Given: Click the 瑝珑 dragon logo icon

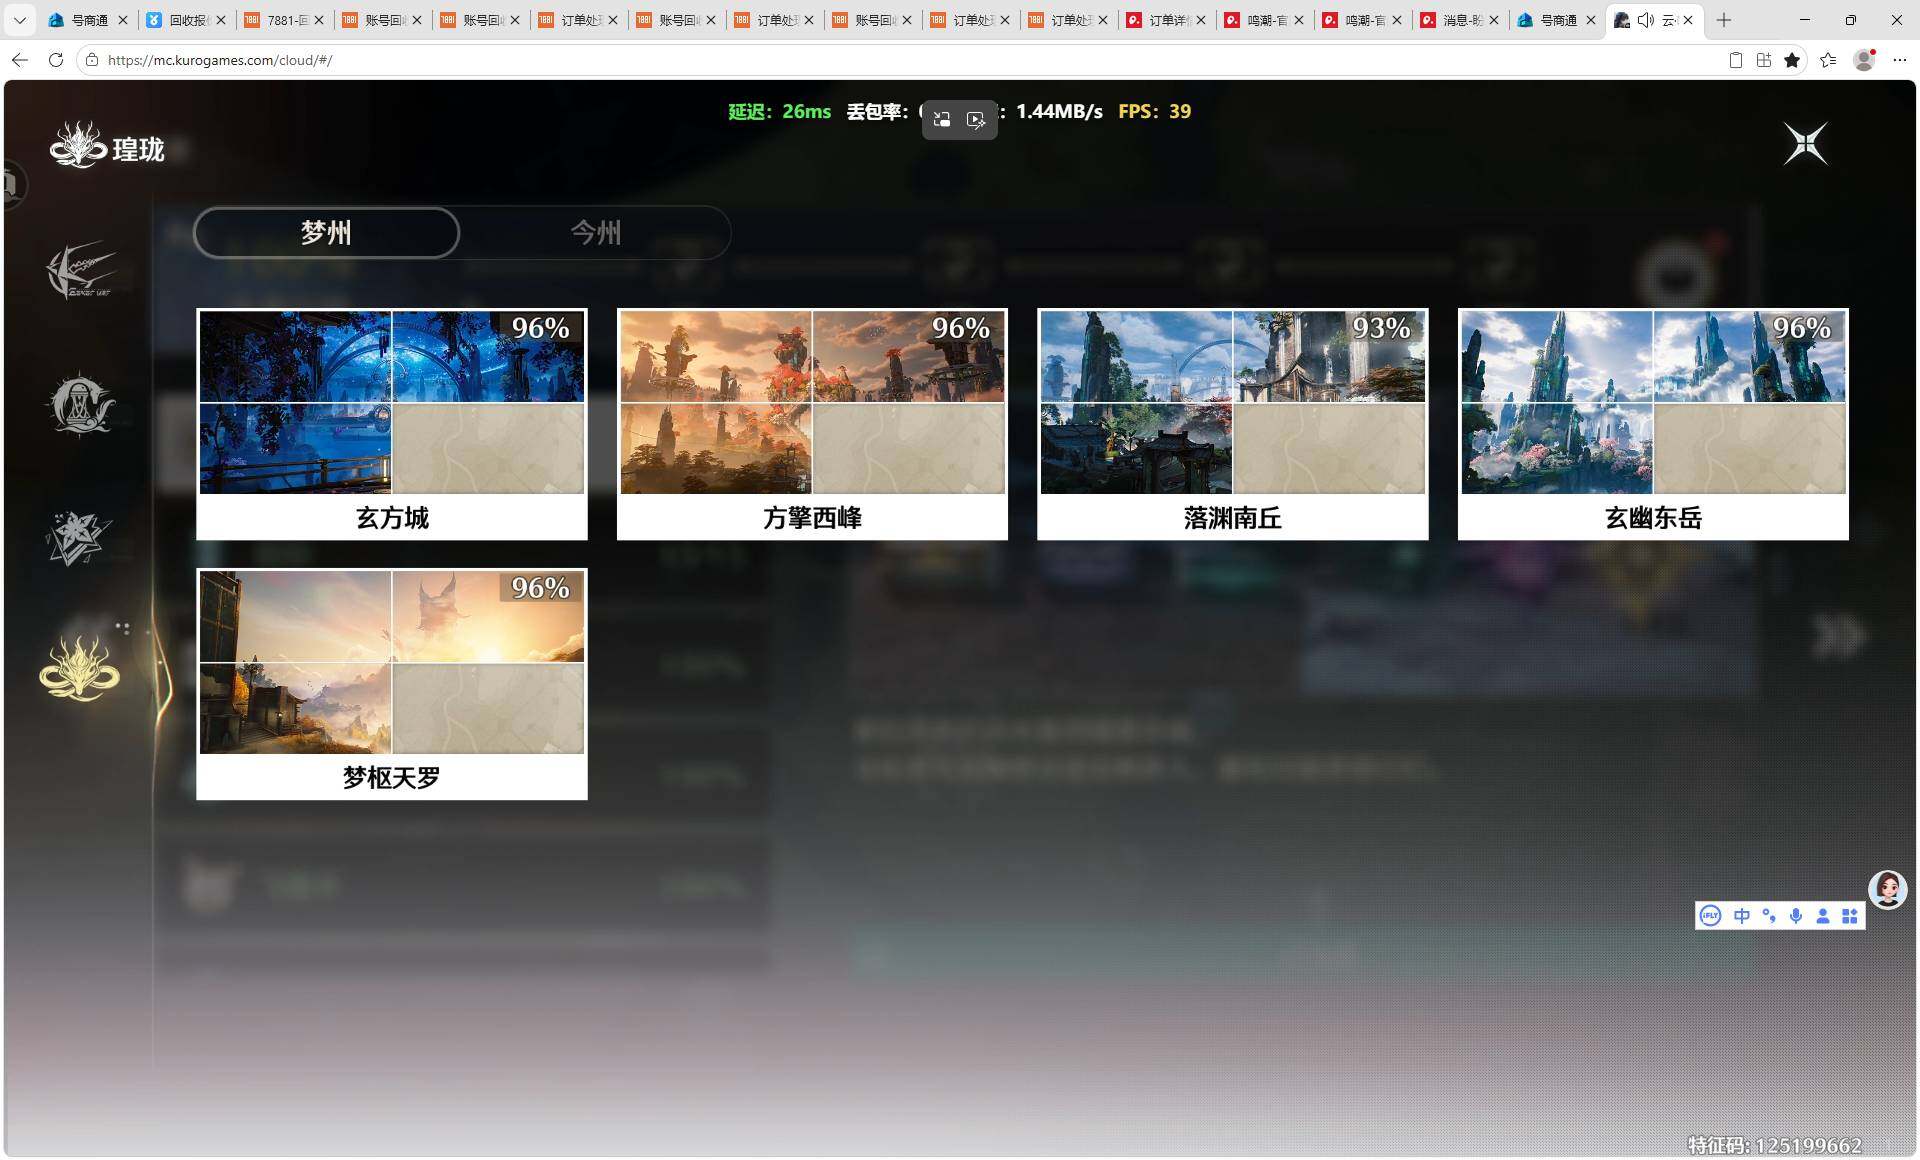Looking at the screenshot, I should point(78,146).
